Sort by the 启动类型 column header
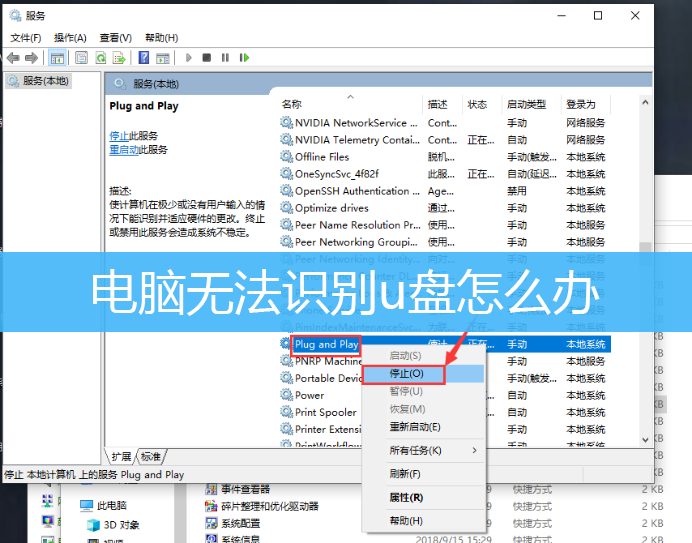The image size is (692, 543). point(526,104)
